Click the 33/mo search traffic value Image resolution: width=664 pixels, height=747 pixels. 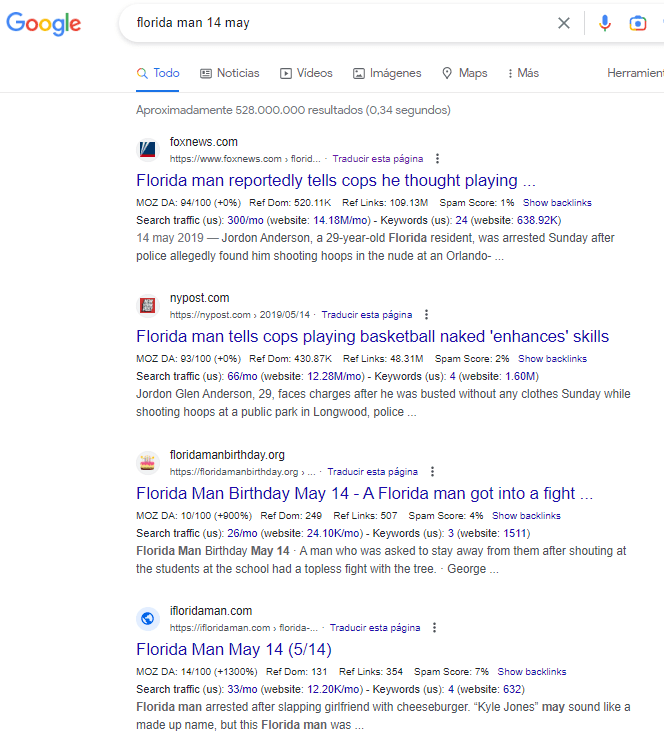(x=242, y=689)
